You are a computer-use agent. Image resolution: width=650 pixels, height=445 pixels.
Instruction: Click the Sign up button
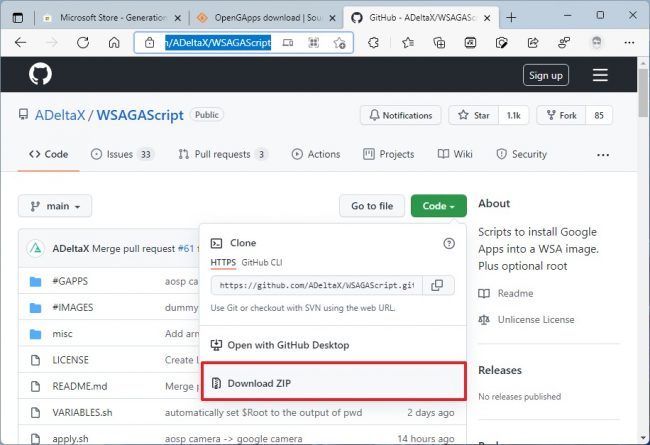coord(546,75)
